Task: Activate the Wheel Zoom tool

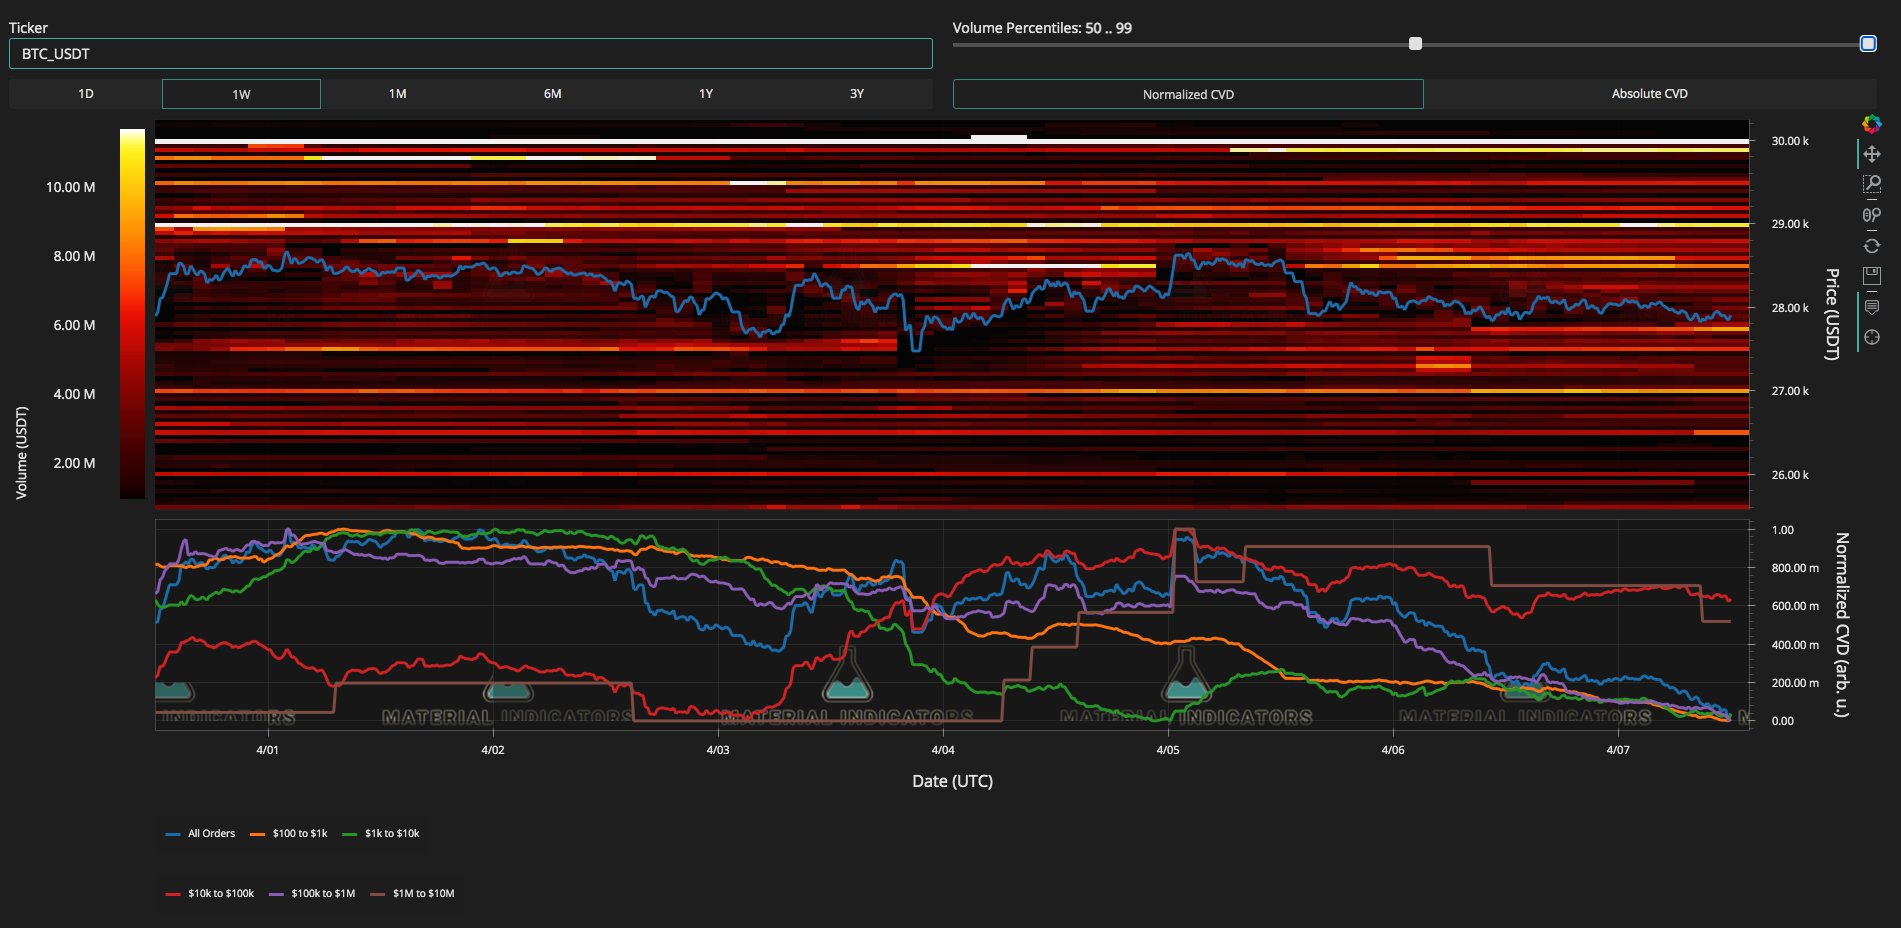Action: [1871, 215]
